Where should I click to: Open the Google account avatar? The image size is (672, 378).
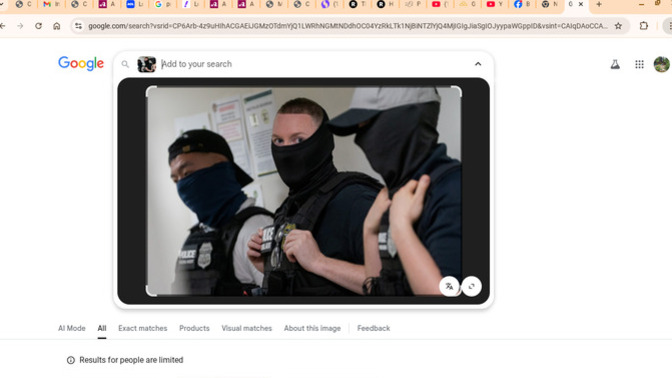click(662, 64)
